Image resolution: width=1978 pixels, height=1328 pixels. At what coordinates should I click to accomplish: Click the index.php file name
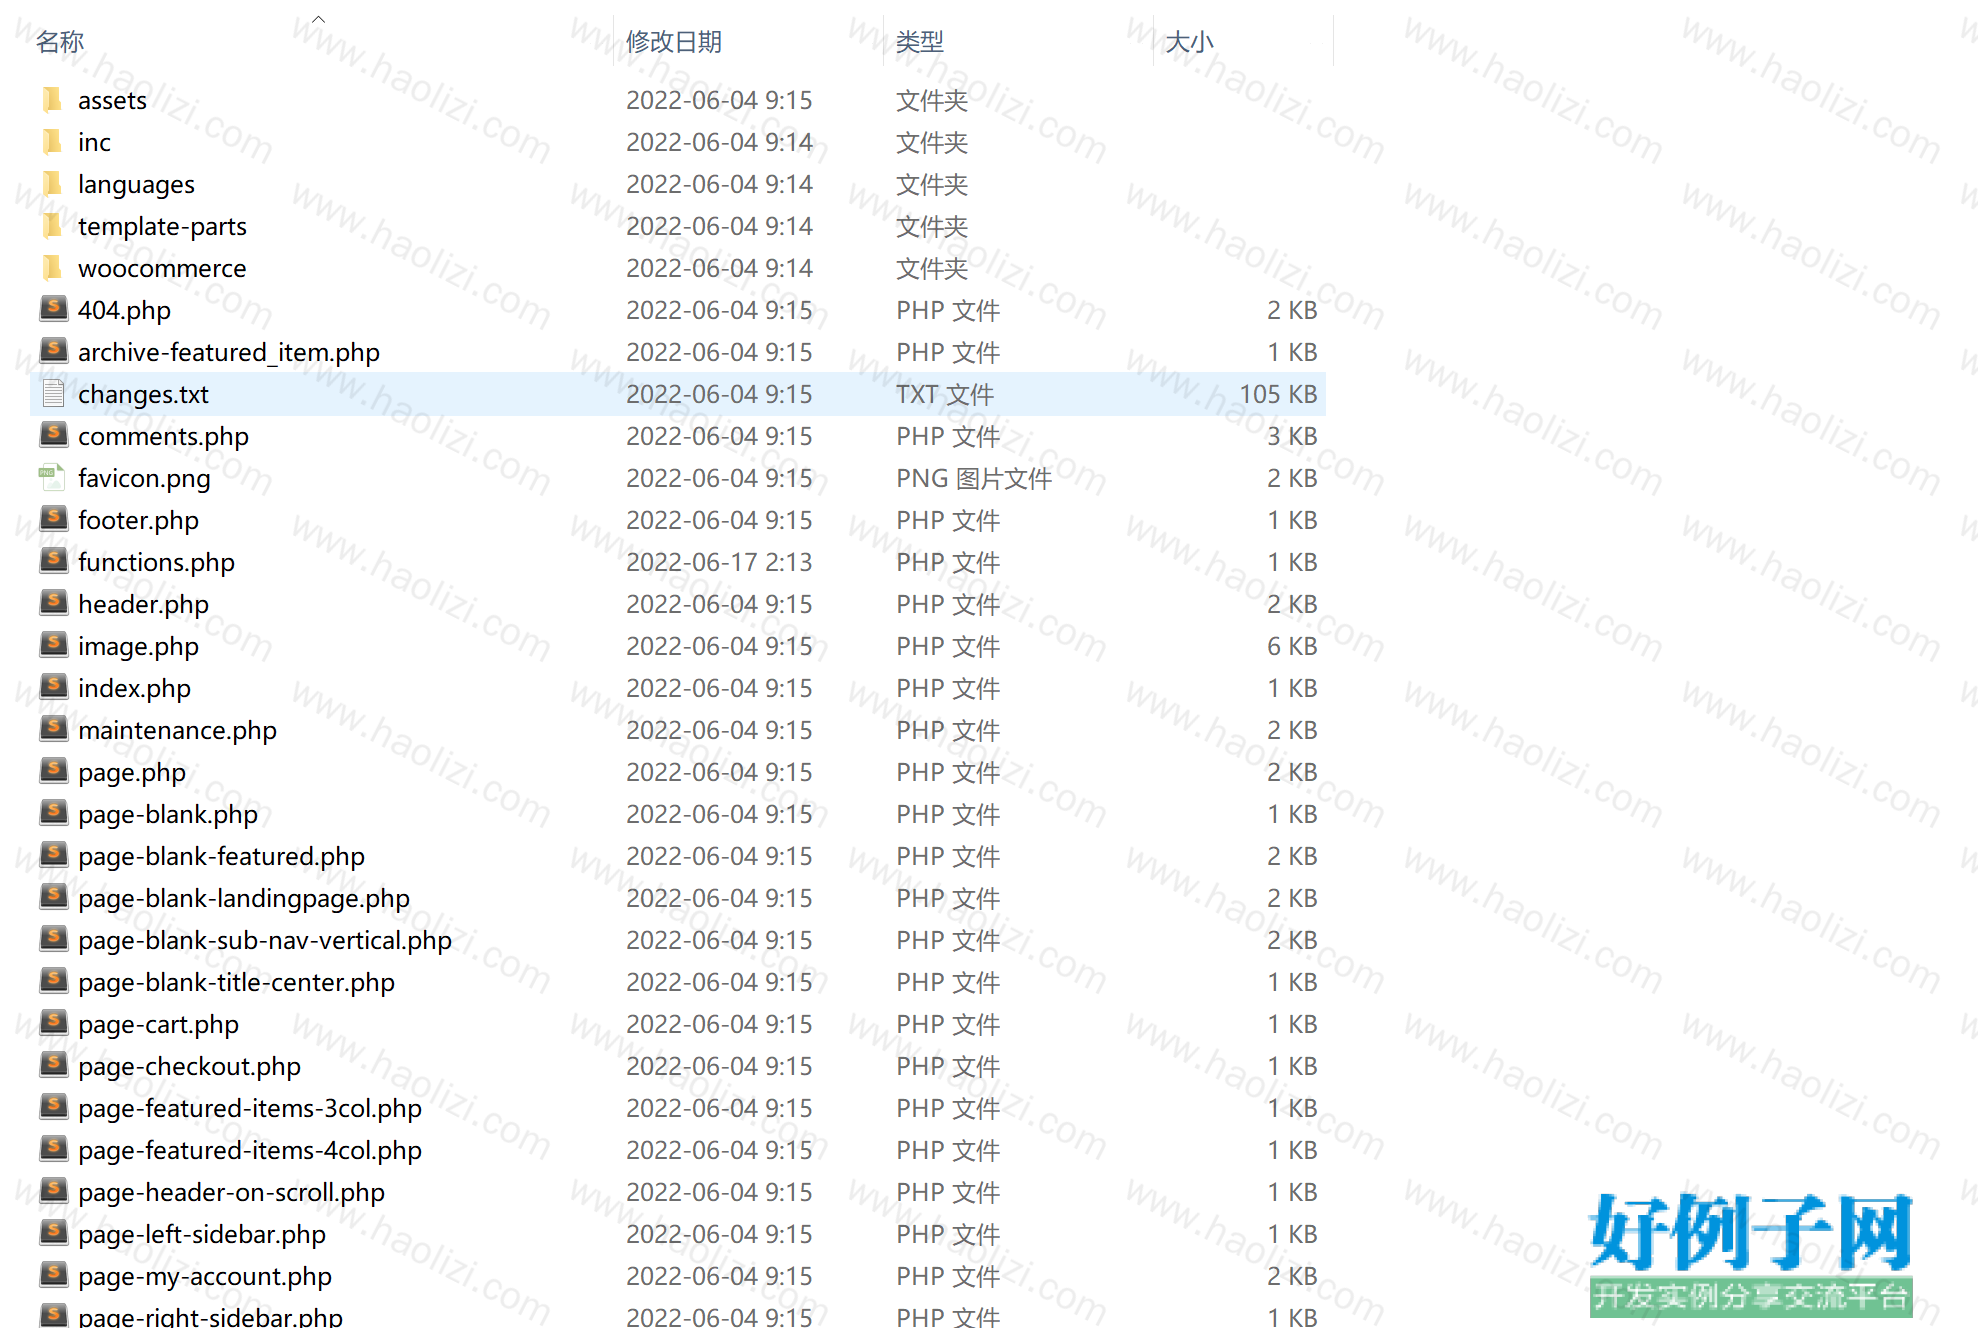coord(134,688)
